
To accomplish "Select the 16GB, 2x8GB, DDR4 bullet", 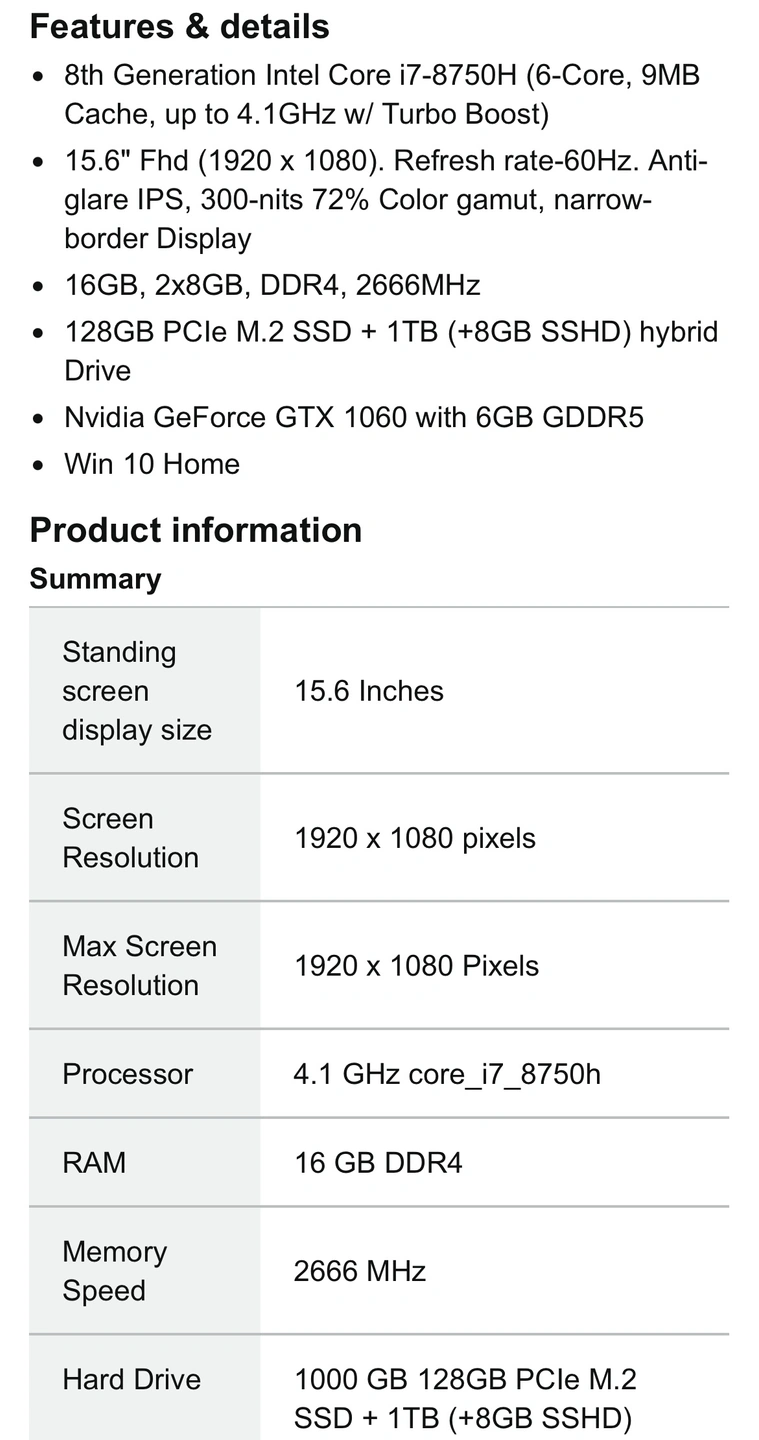I will point(272,286).
